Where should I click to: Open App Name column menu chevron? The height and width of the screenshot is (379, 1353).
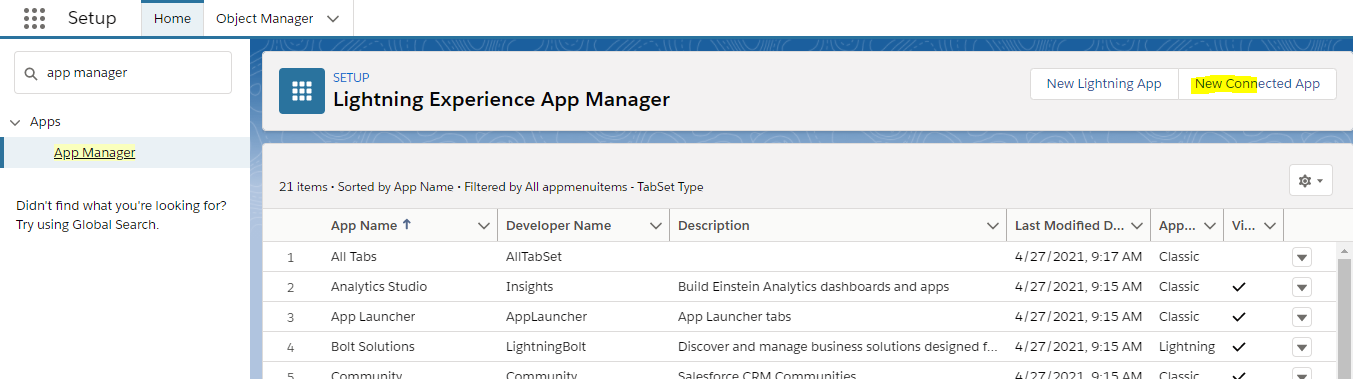coord(484,226)
